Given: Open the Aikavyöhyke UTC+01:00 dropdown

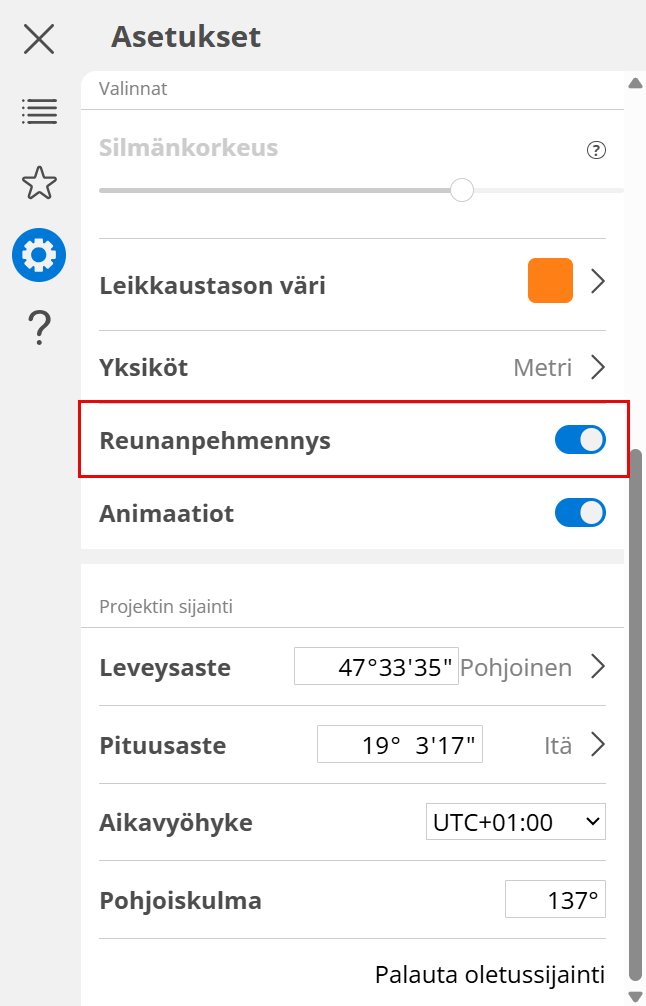Looking at the screenshot, I should tap(515, 822).
